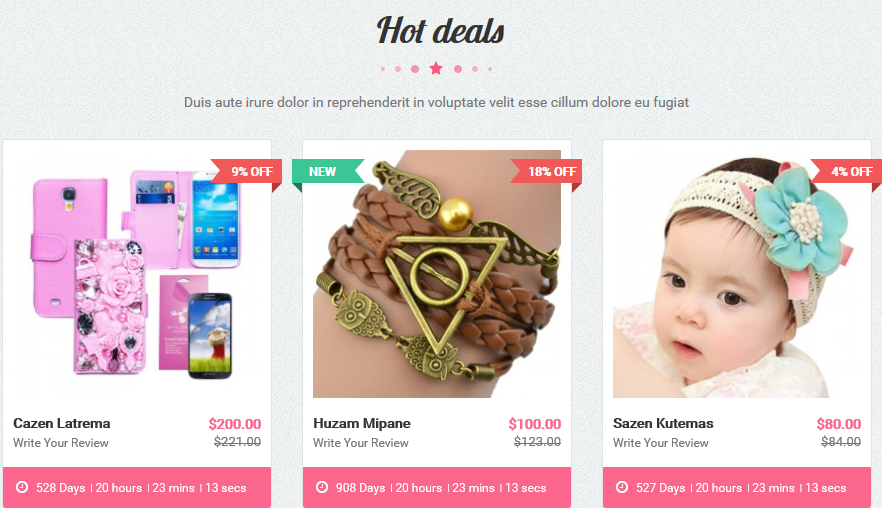Click the clock icon on Sazen Kutemas countdown
The height and width of the screenshot is (508, 882).
click(622, 487)
